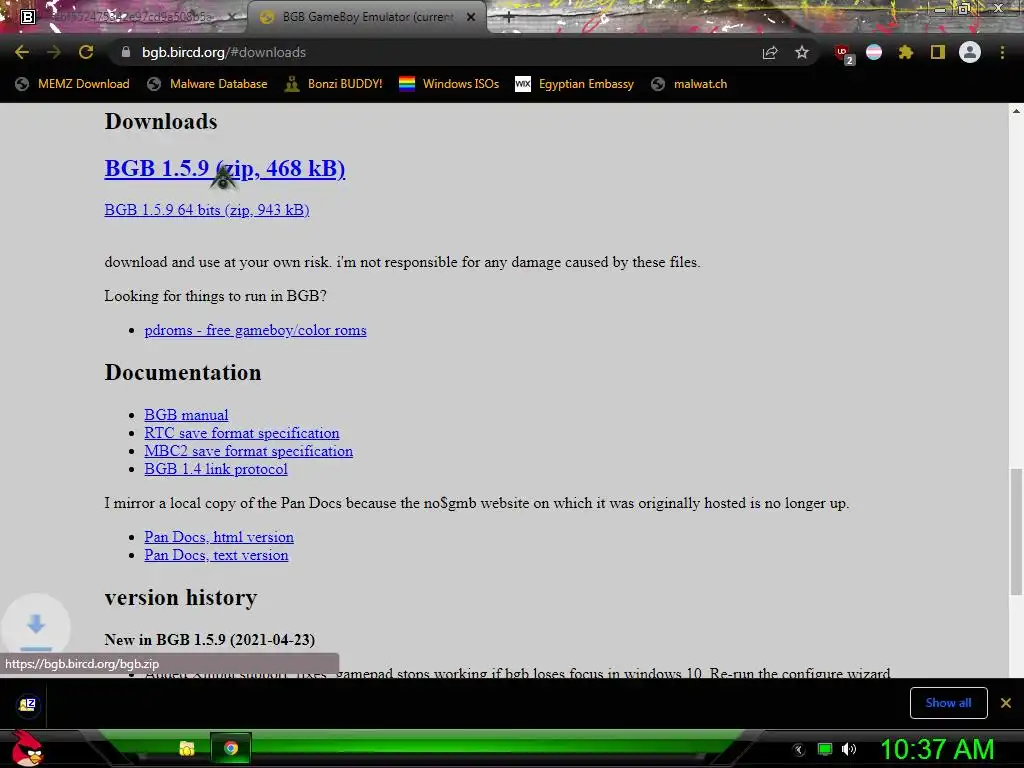The width and height of the screenshot is (1024, 768).
Task: Download BGB 1.5.9 zip 468 kB
Action: [225, 168]
